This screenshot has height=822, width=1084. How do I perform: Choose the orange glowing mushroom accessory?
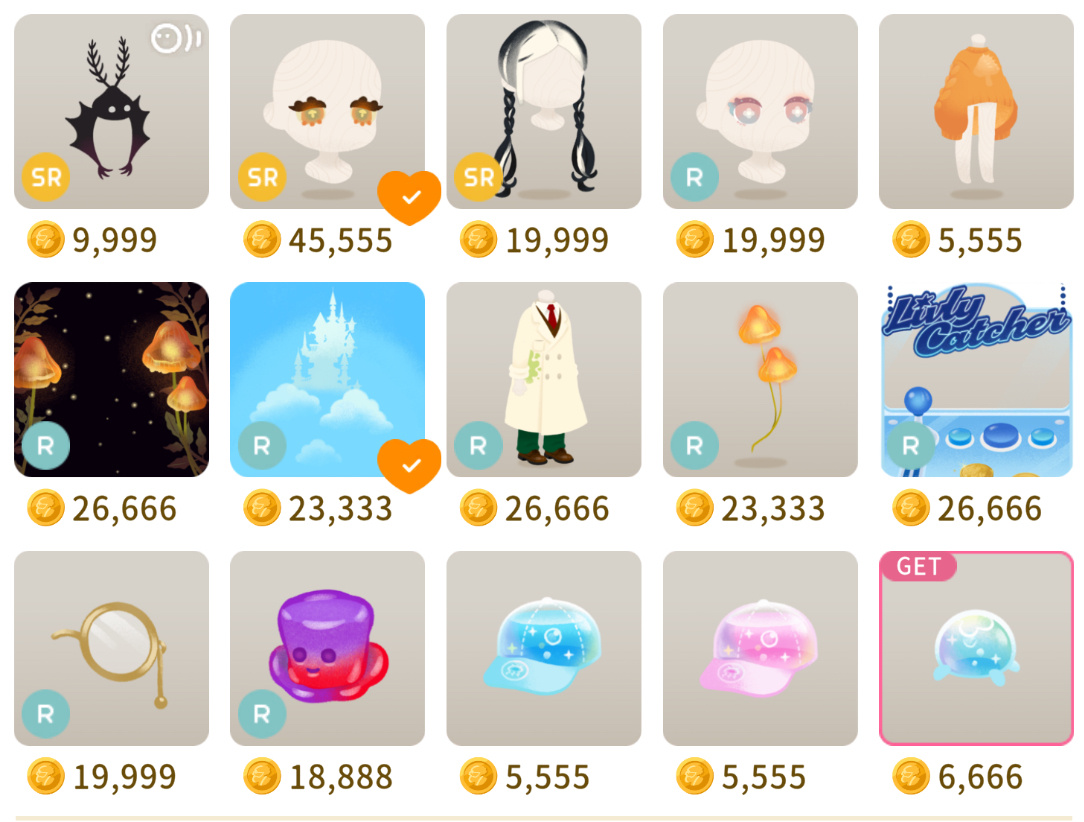coord(760,380)
